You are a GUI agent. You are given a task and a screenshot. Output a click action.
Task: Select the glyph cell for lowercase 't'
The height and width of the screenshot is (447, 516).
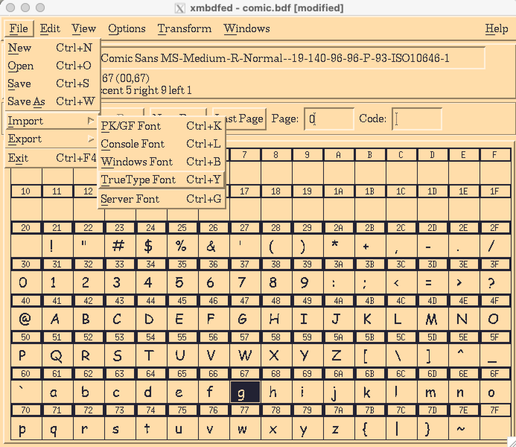[151, 429]
